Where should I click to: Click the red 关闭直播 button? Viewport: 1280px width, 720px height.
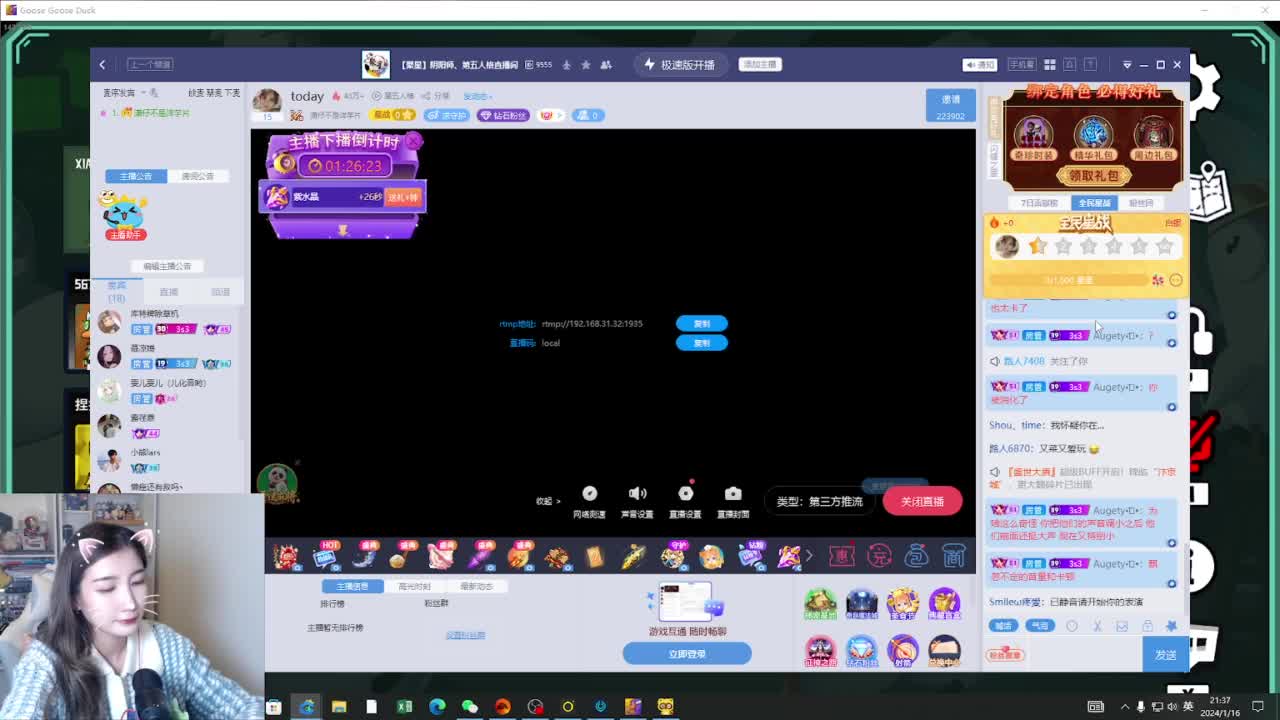tap(922, 501)
